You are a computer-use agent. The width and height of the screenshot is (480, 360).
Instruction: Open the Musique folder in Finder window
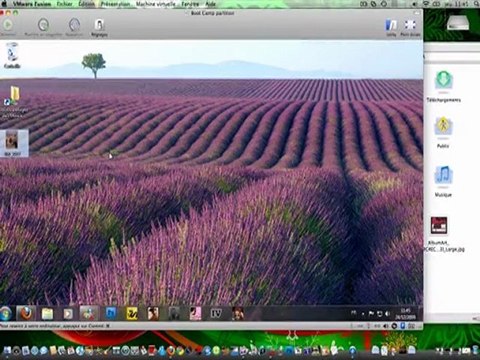(x=443, y=181)
